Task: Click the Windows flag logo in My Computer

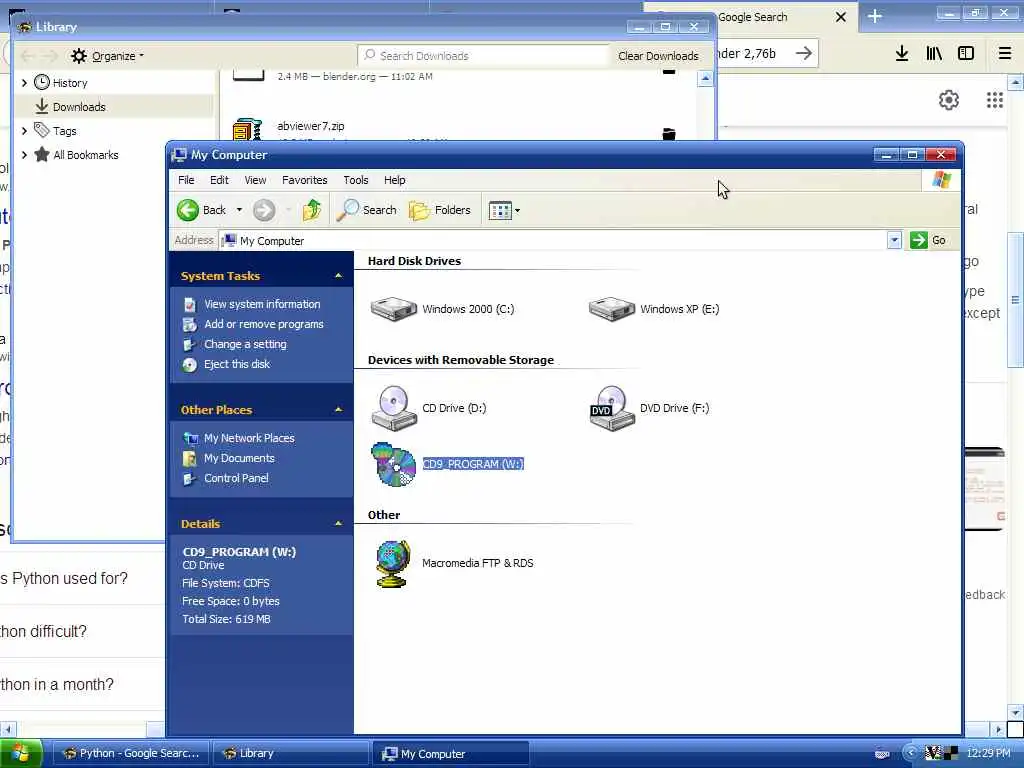Action: point(941,180)
